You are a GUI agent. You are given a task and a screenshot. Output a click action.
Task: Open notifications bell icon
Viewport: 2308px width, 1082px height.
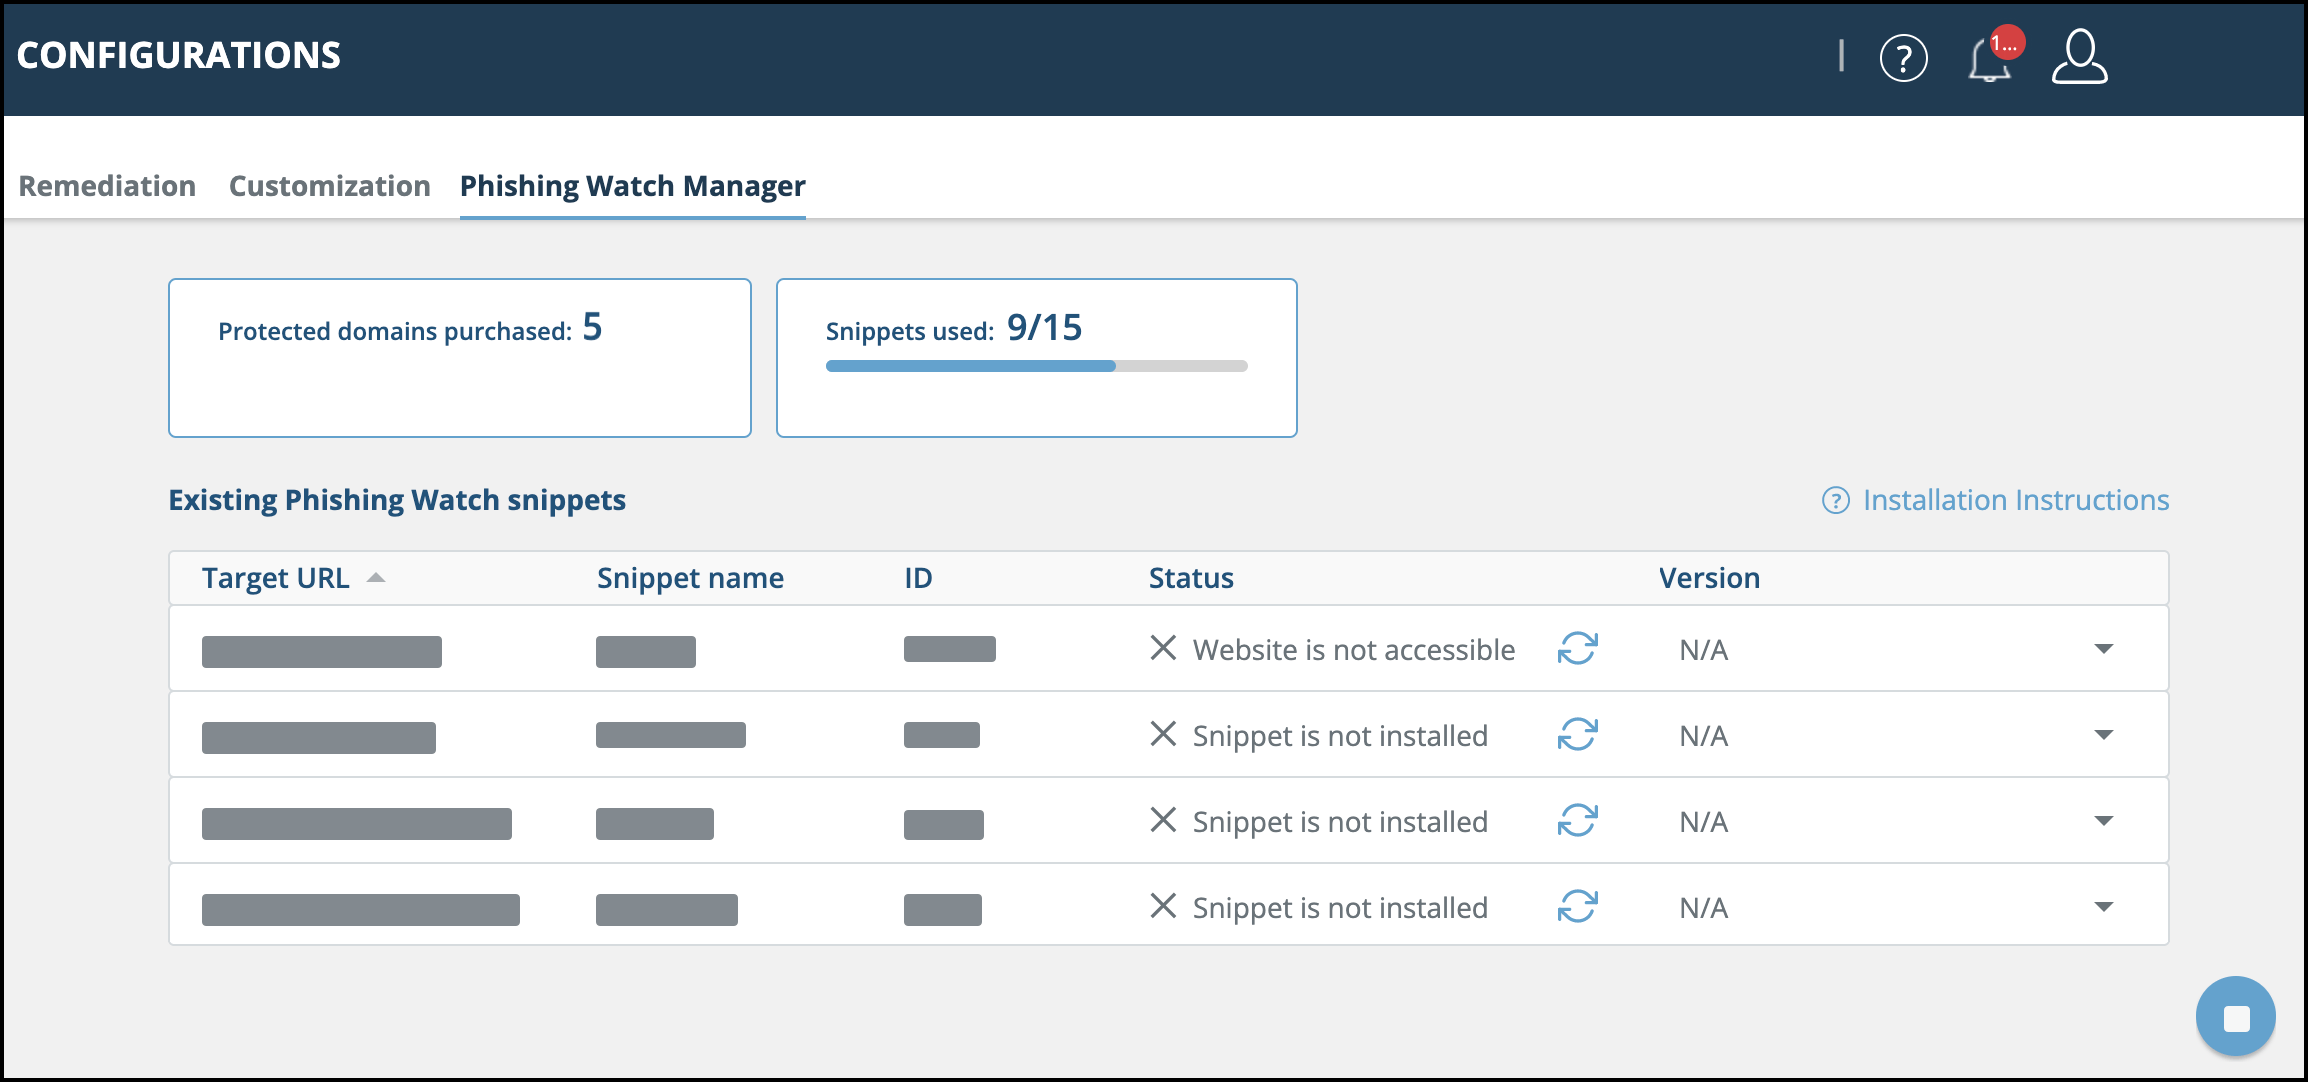tap(1990, 60)
